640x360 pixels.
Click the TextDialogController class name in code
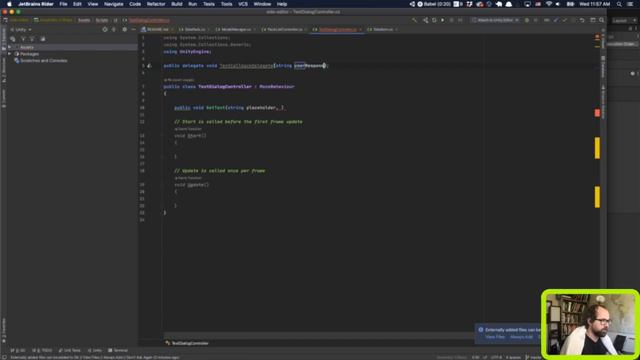point(225,87)
